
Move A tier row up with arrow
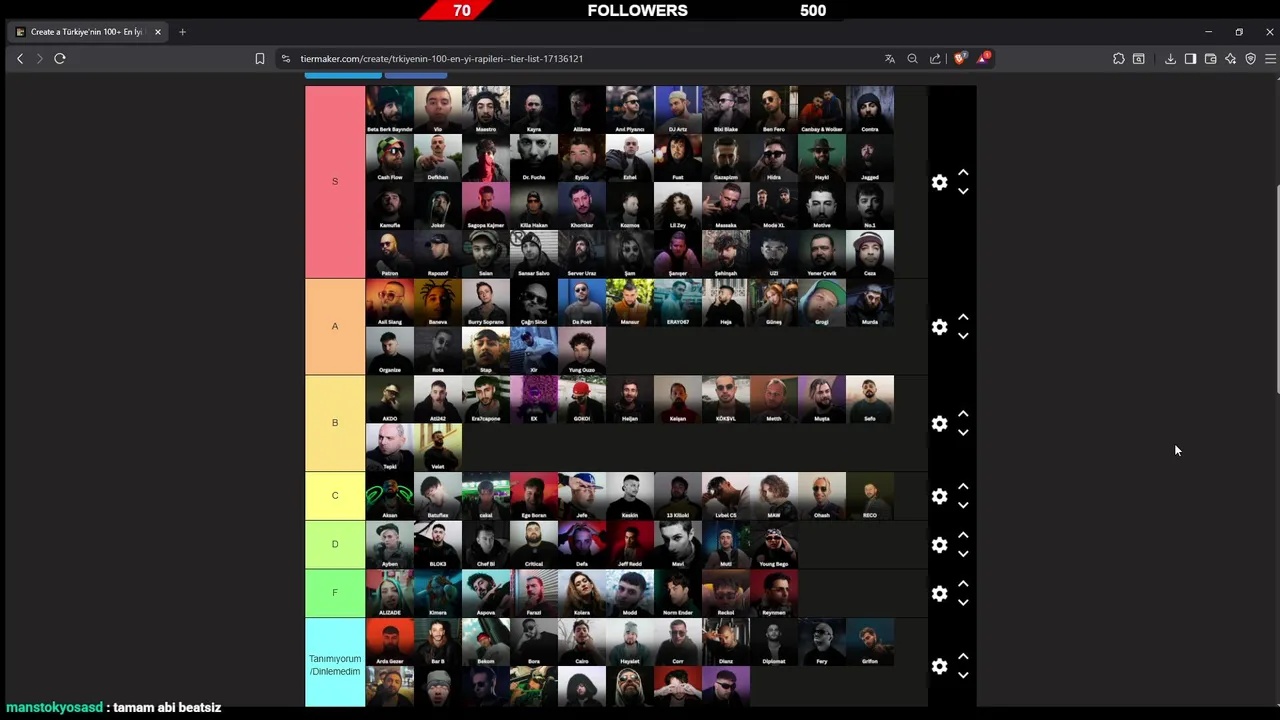[x=963, y=318]
